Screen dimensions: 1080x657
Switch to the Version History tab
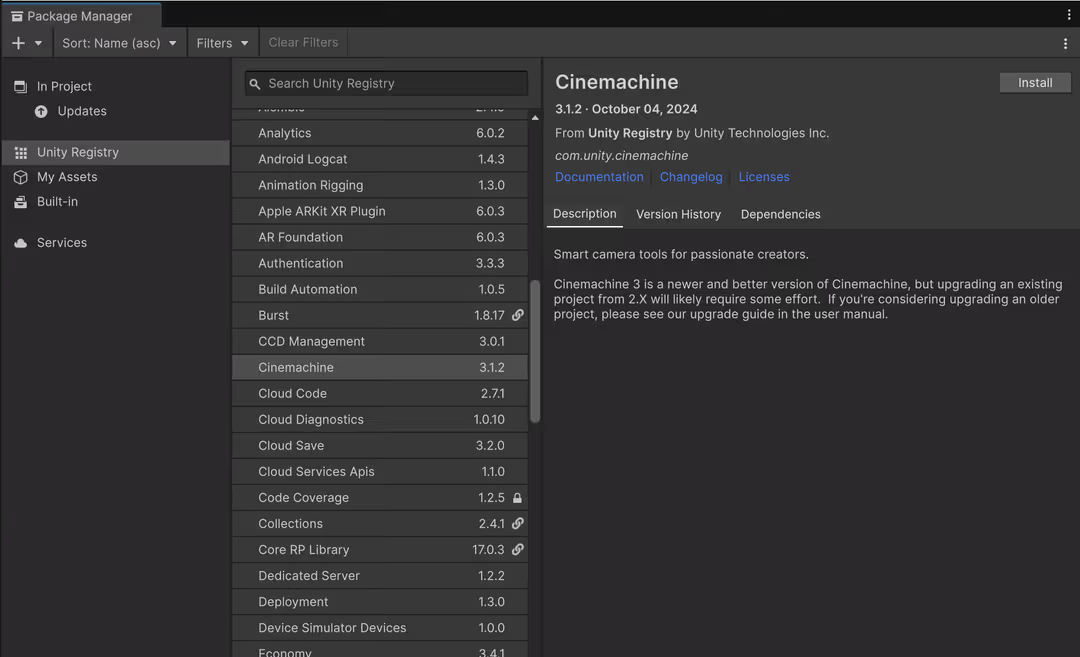click(678, 214)
